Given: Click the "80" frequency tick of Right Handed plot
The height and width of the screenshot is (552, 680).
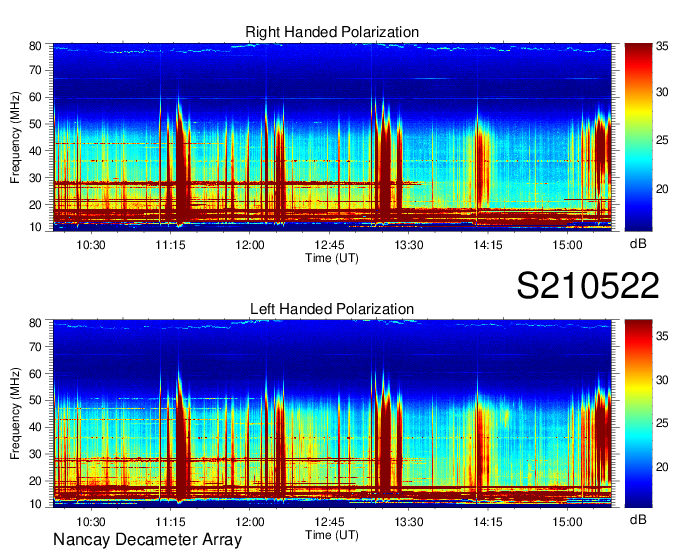Looking at the screenshot, I should pos(35,46).
